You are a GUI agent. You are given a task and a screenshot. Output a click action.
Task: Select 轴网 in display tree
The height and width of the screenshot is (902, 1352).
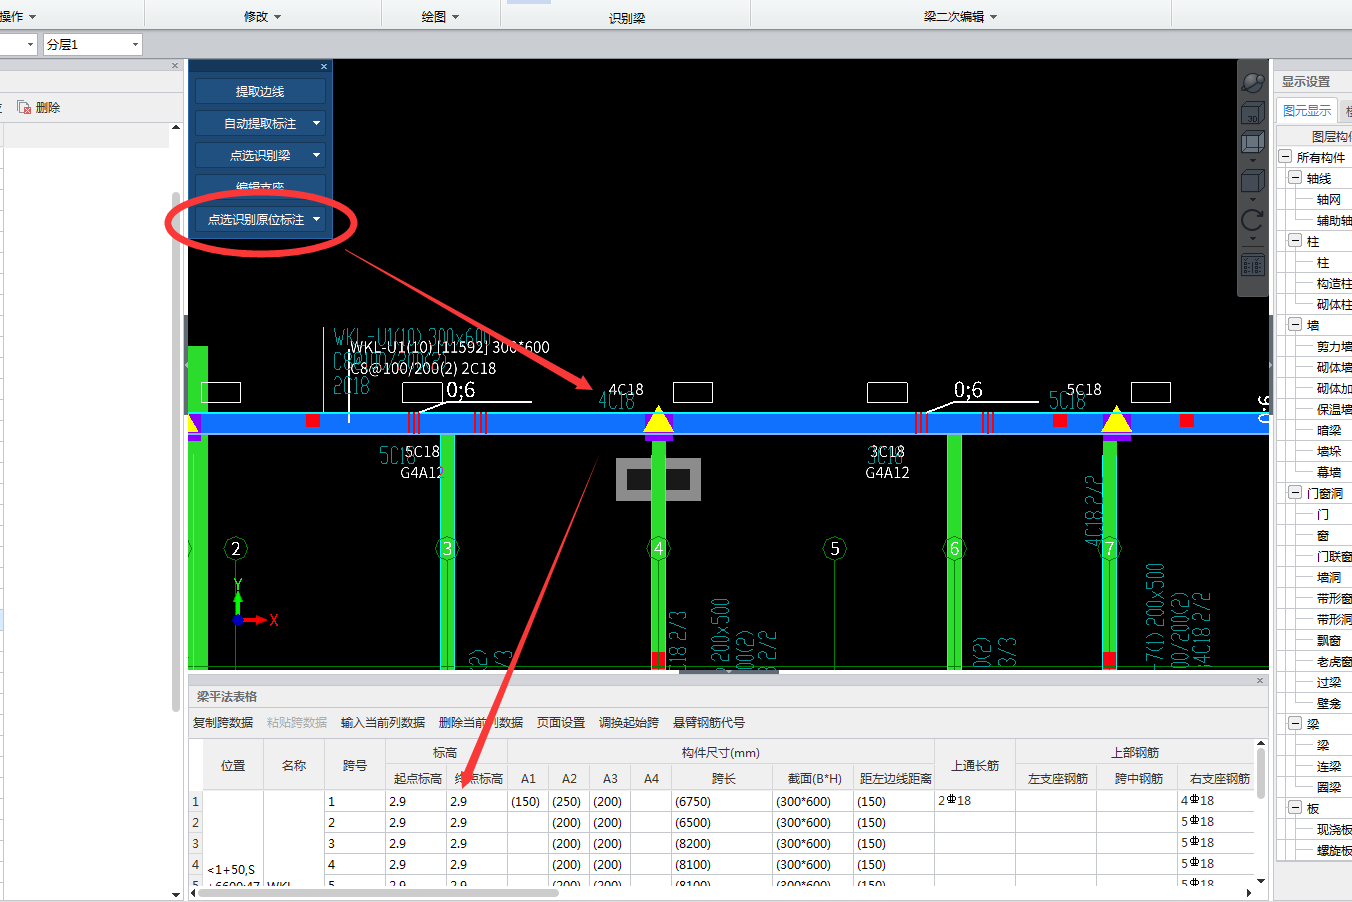[1329, 200]
